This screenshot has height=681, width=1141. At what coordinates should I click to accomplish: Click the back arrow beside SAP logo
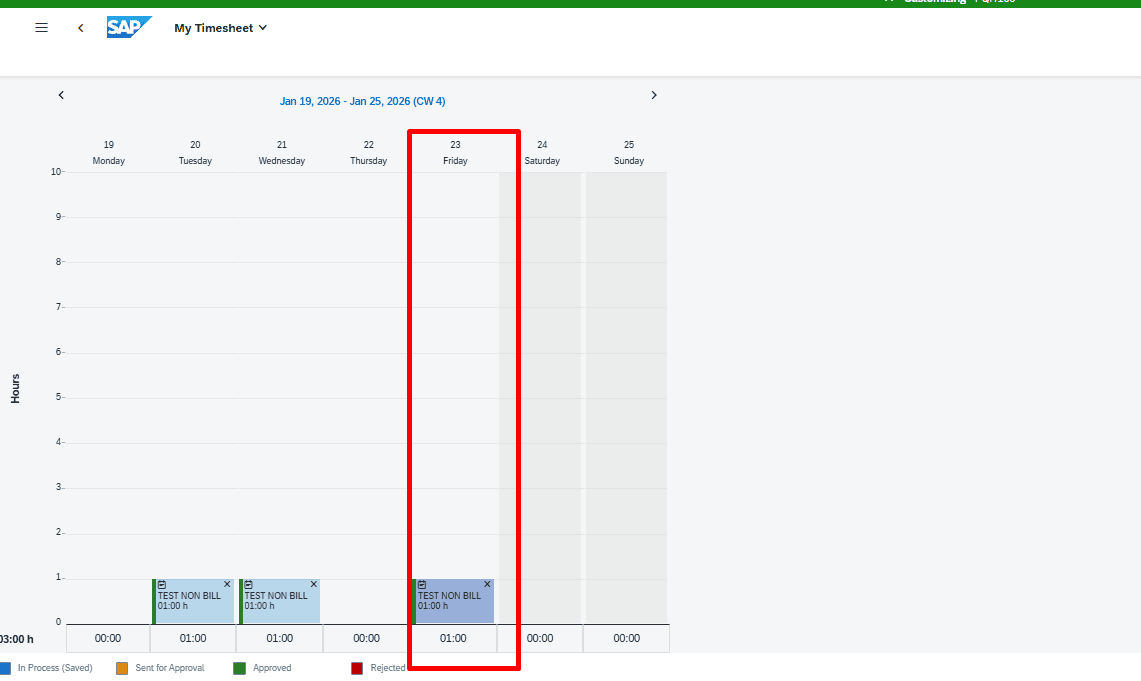point(81,28)
